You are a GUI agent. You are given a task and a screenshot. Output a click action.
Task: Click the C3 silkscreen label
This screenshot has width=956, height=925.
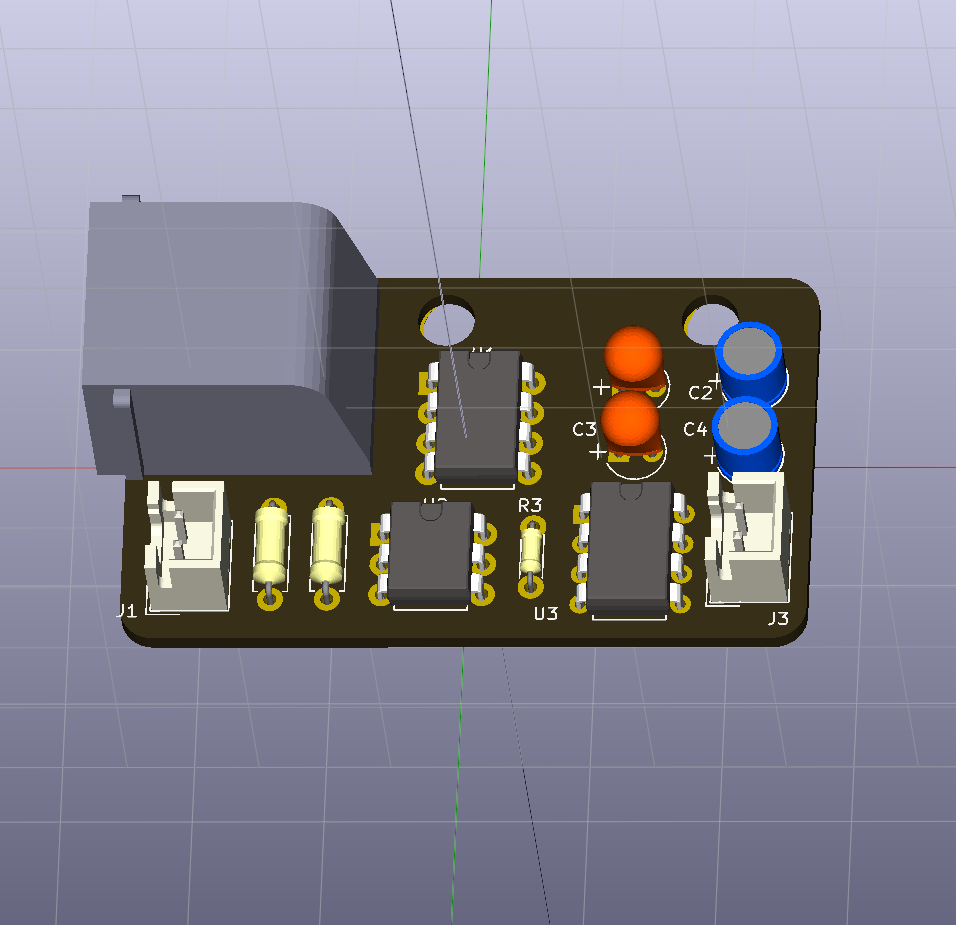584,429
